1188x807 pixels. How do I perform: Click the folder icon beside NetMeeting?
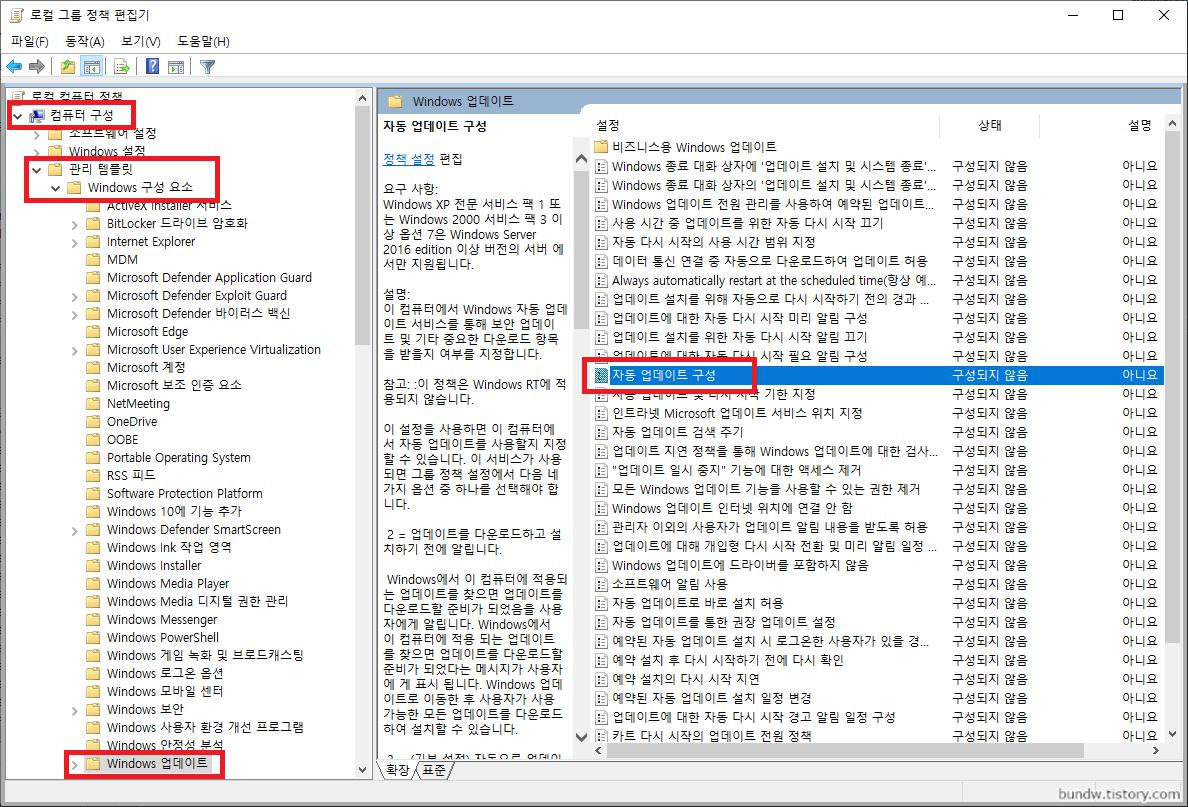[x=93, y=403]
